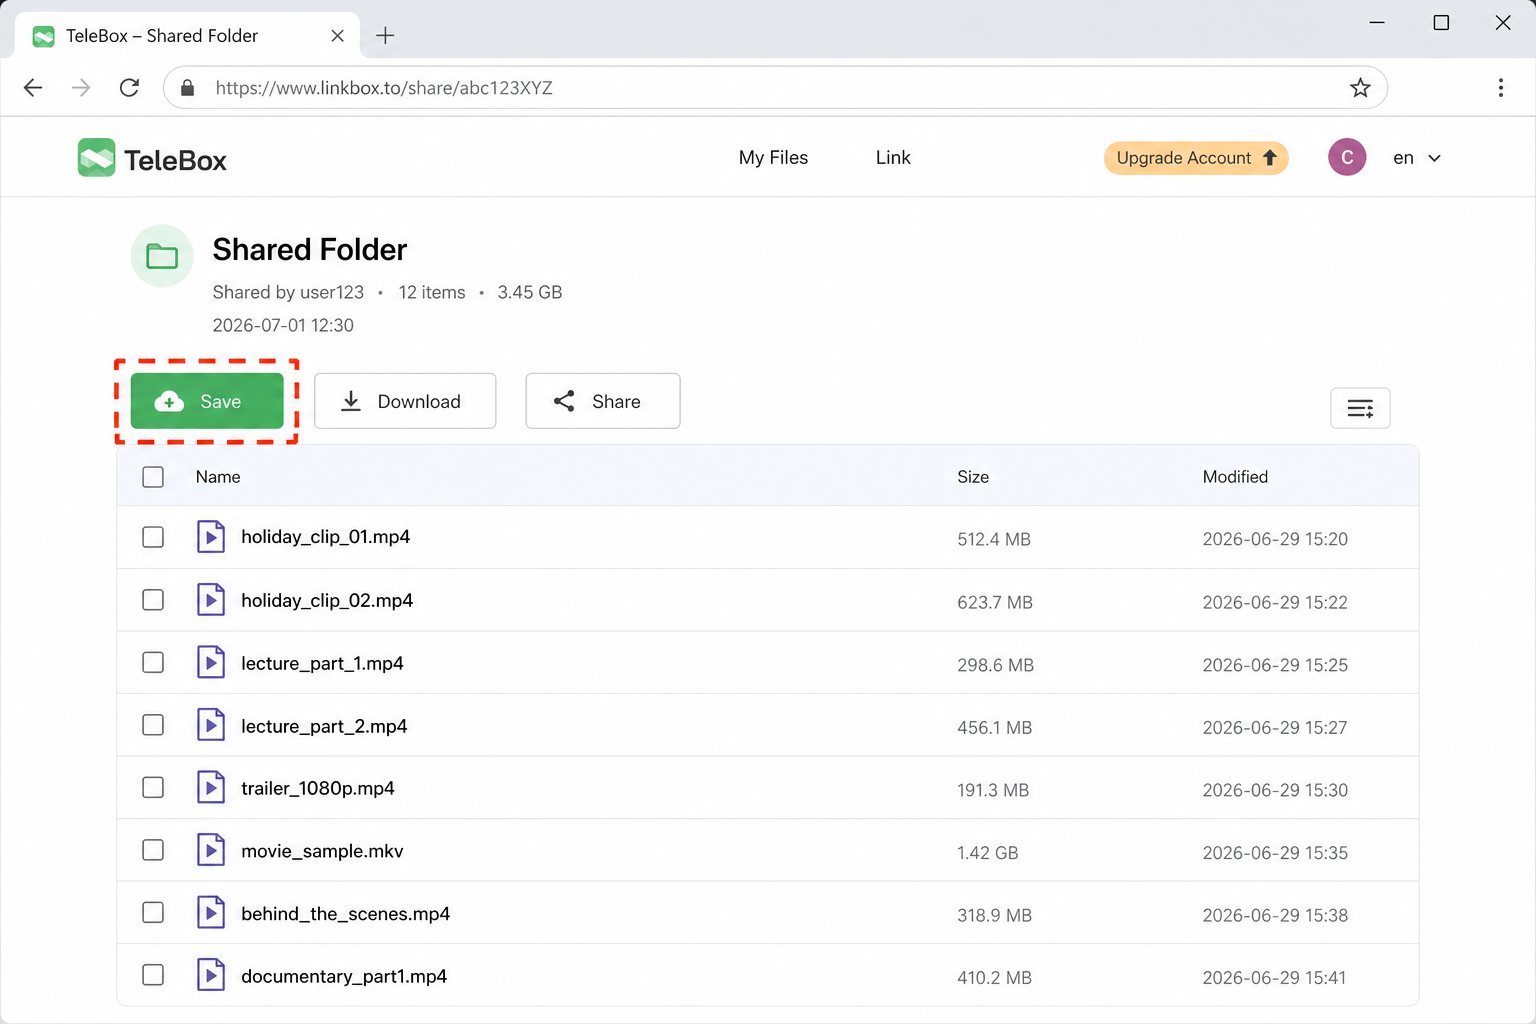
Task: Open the en language dropdown
Action: (1417, 158)
